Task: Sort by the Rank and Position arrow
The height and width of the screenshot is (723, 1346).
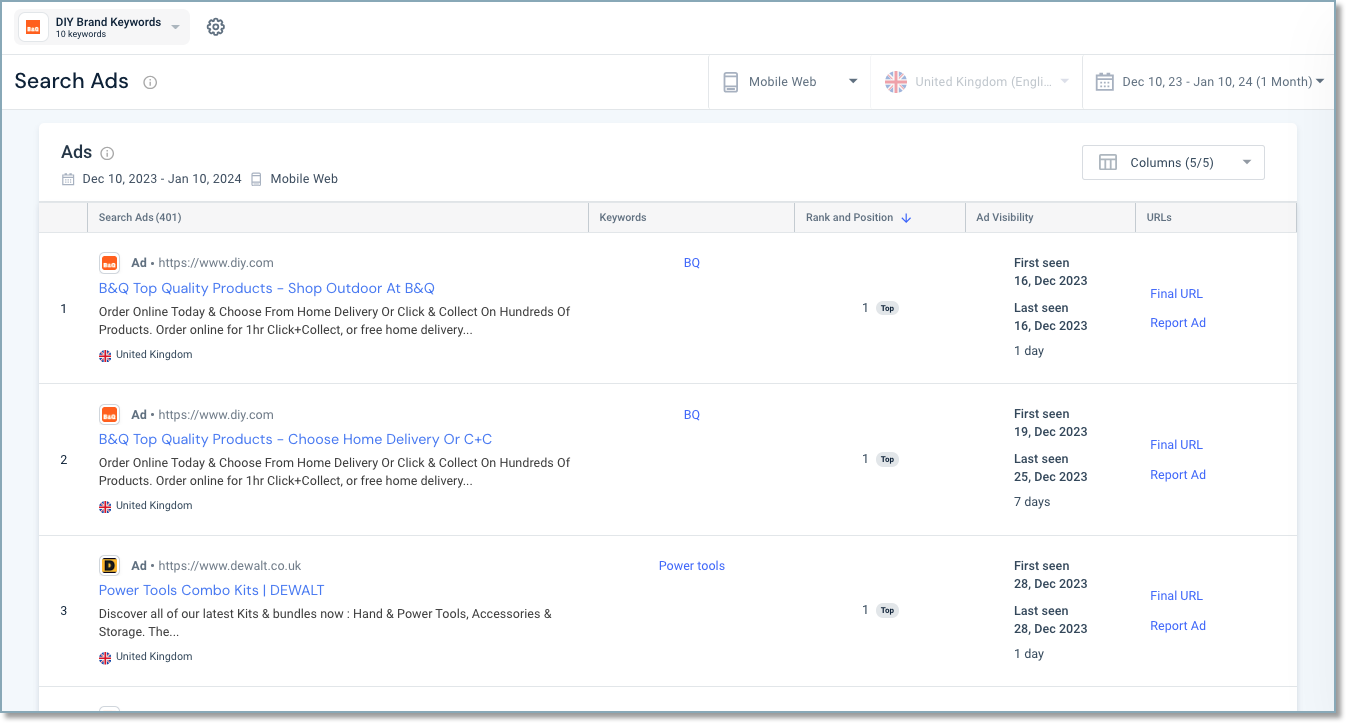Action: pyautogui.click(x=906, y=218)
